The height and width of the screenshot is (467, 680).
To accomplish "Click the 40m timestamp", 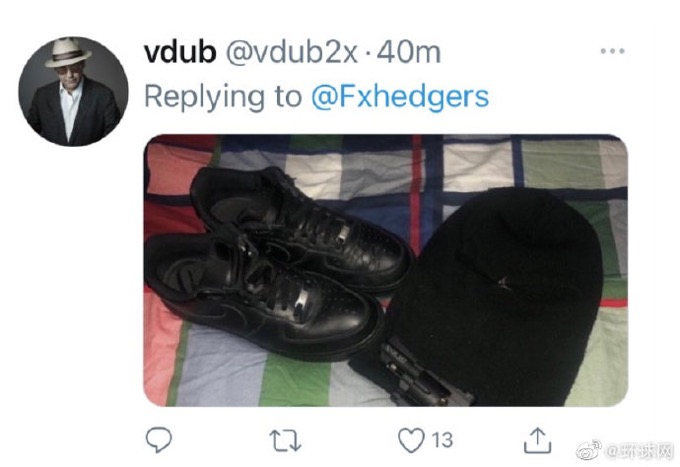I will click(409, 52).
